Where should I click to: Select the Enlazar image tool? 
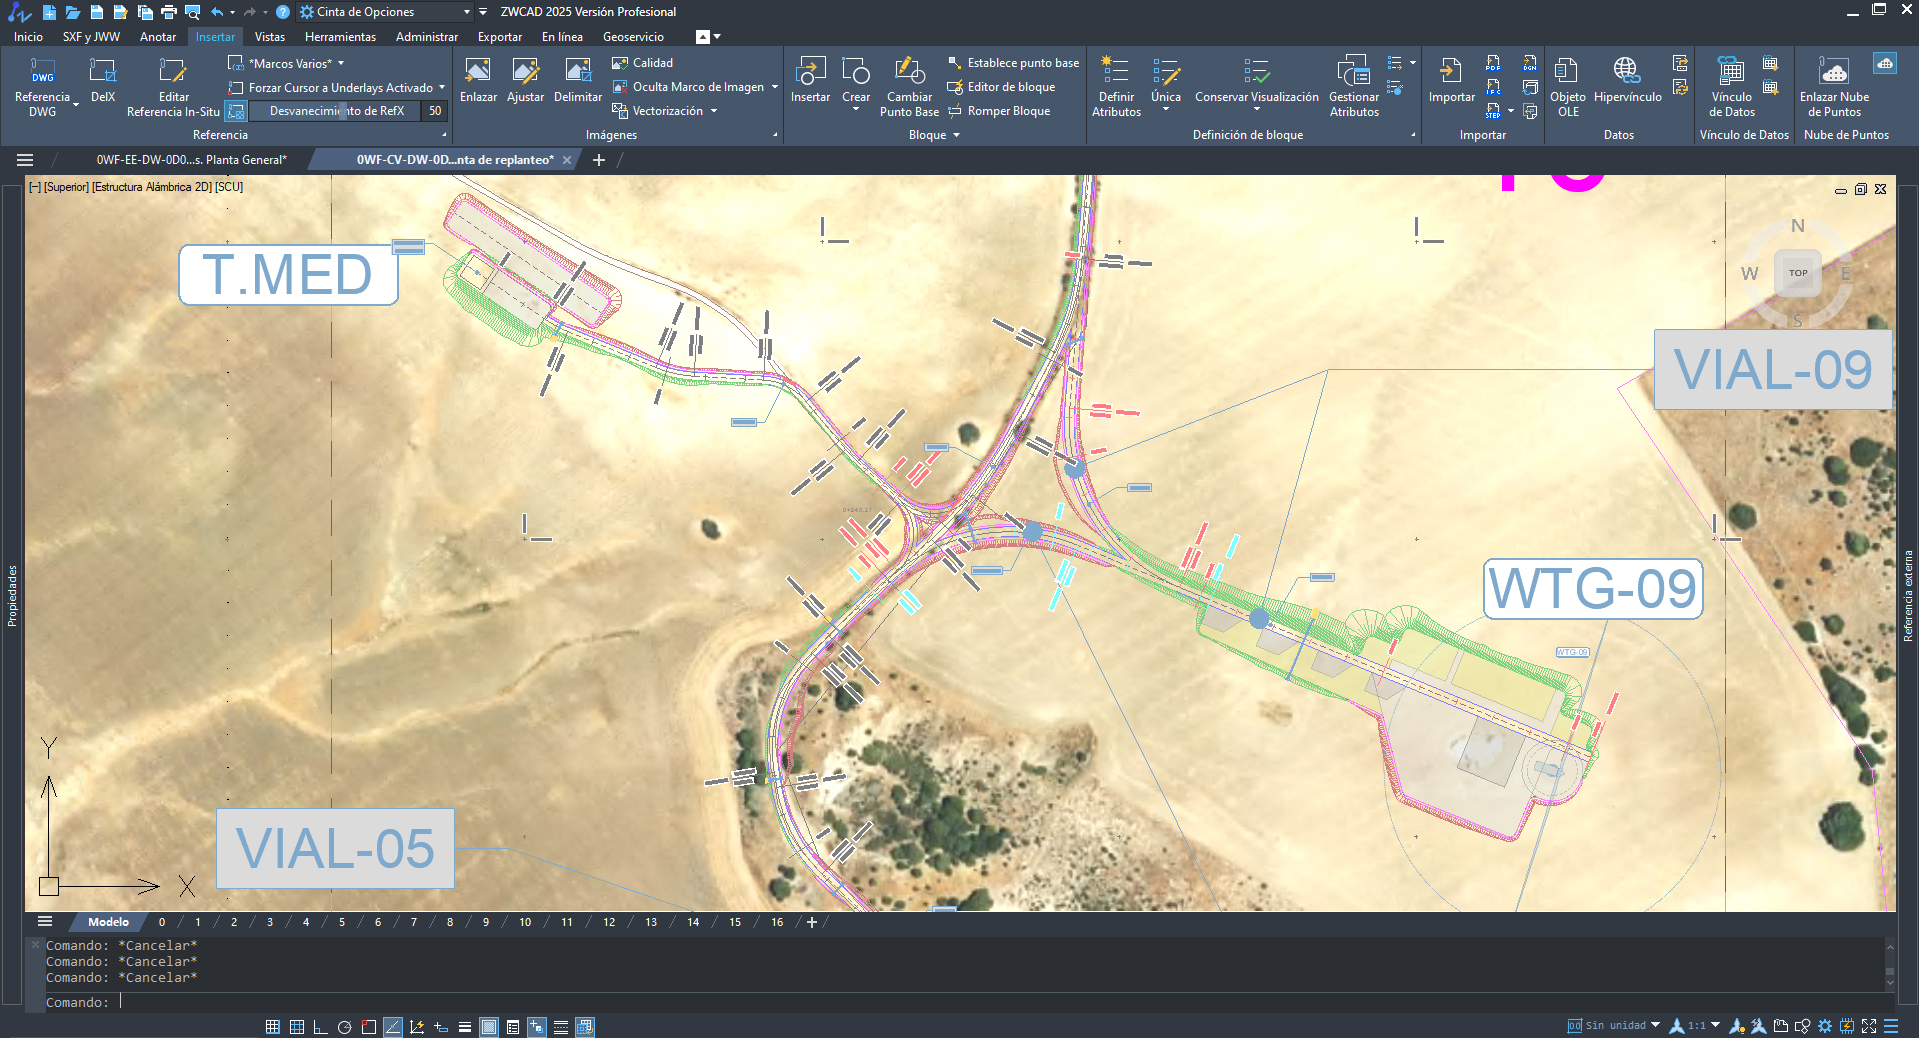(478, 78)
